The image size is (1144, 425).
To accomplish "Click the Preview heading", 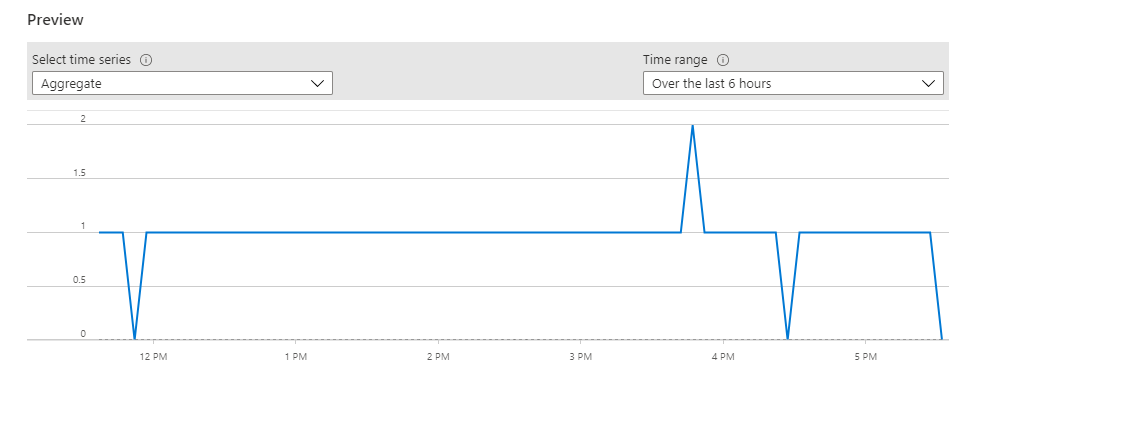I will (x=55, y=20).
